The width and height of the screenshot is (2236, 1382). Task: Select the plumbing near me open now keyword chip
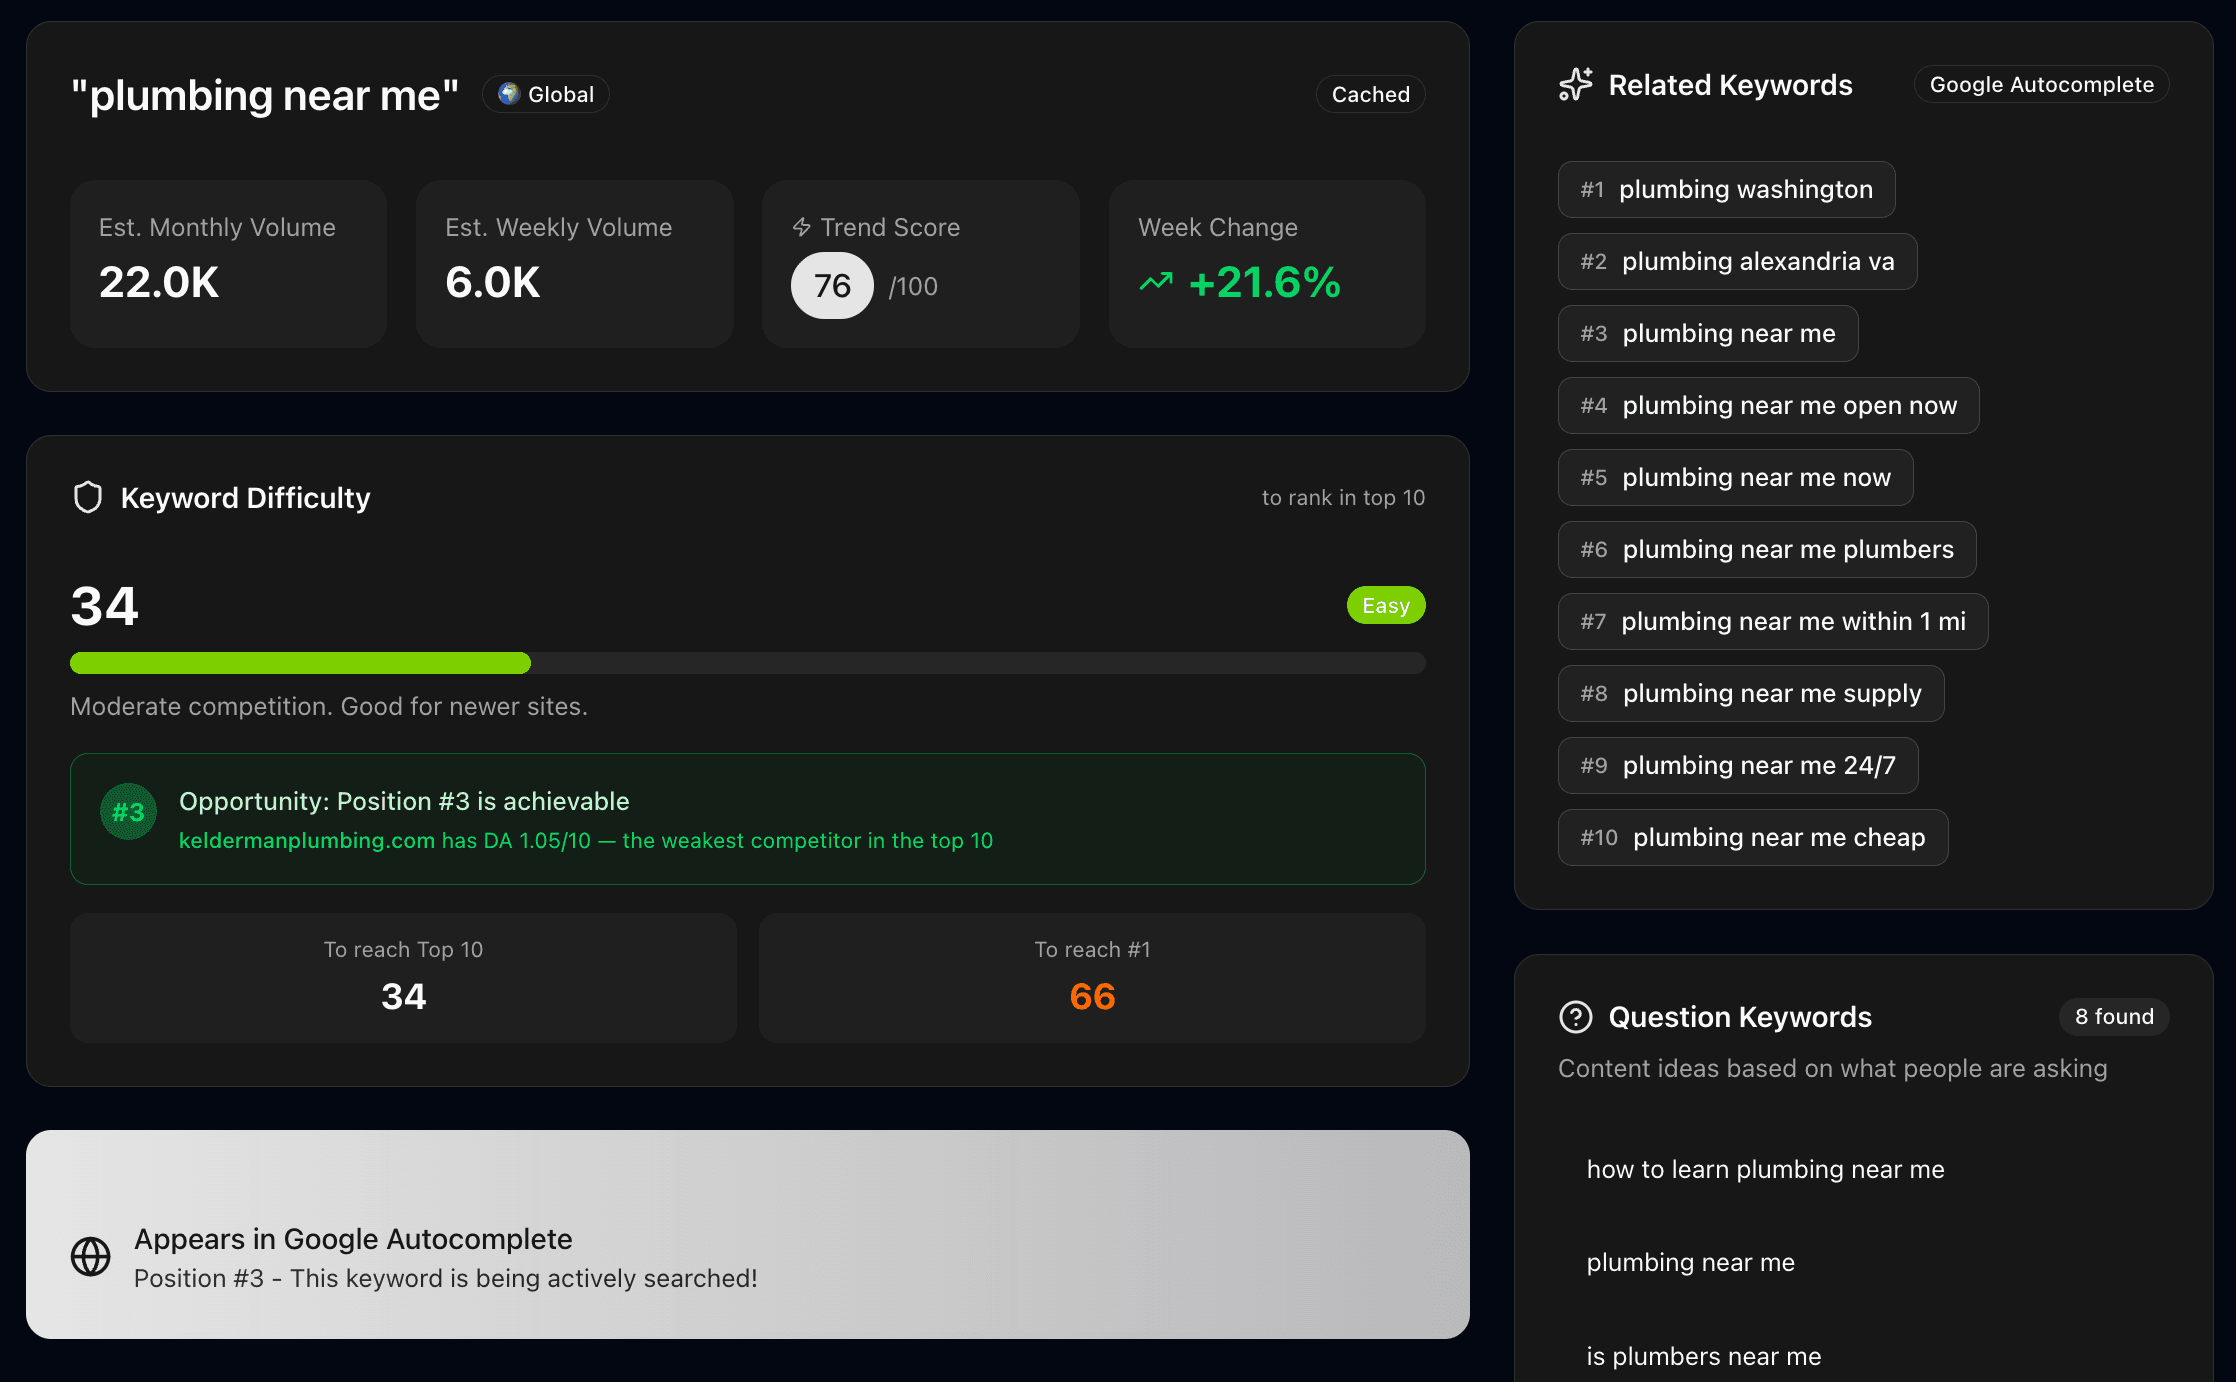click(1767, 405)
